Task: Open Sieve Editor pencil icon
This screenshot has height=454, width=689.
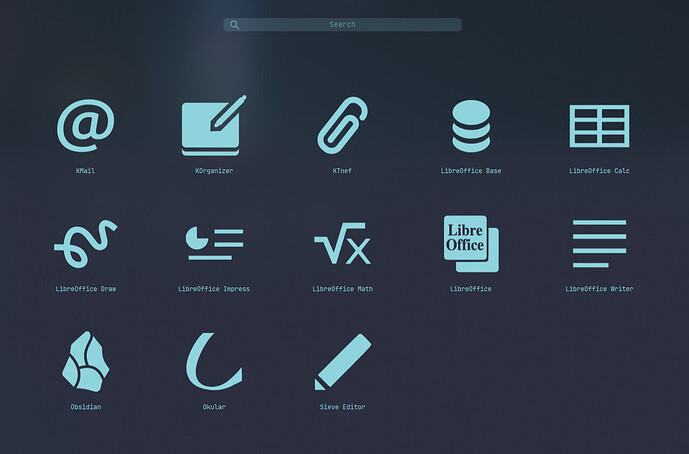Action: tap(342, 362)
